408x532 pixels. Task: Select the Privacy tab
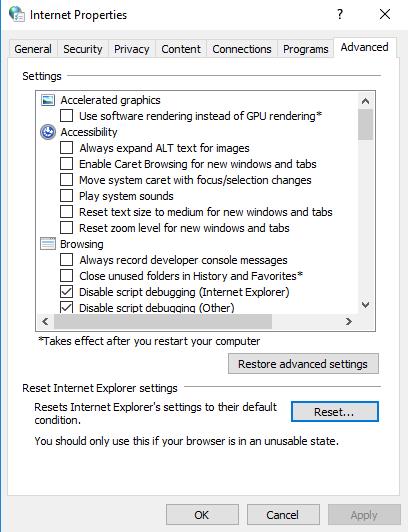(x=132, y=49)
